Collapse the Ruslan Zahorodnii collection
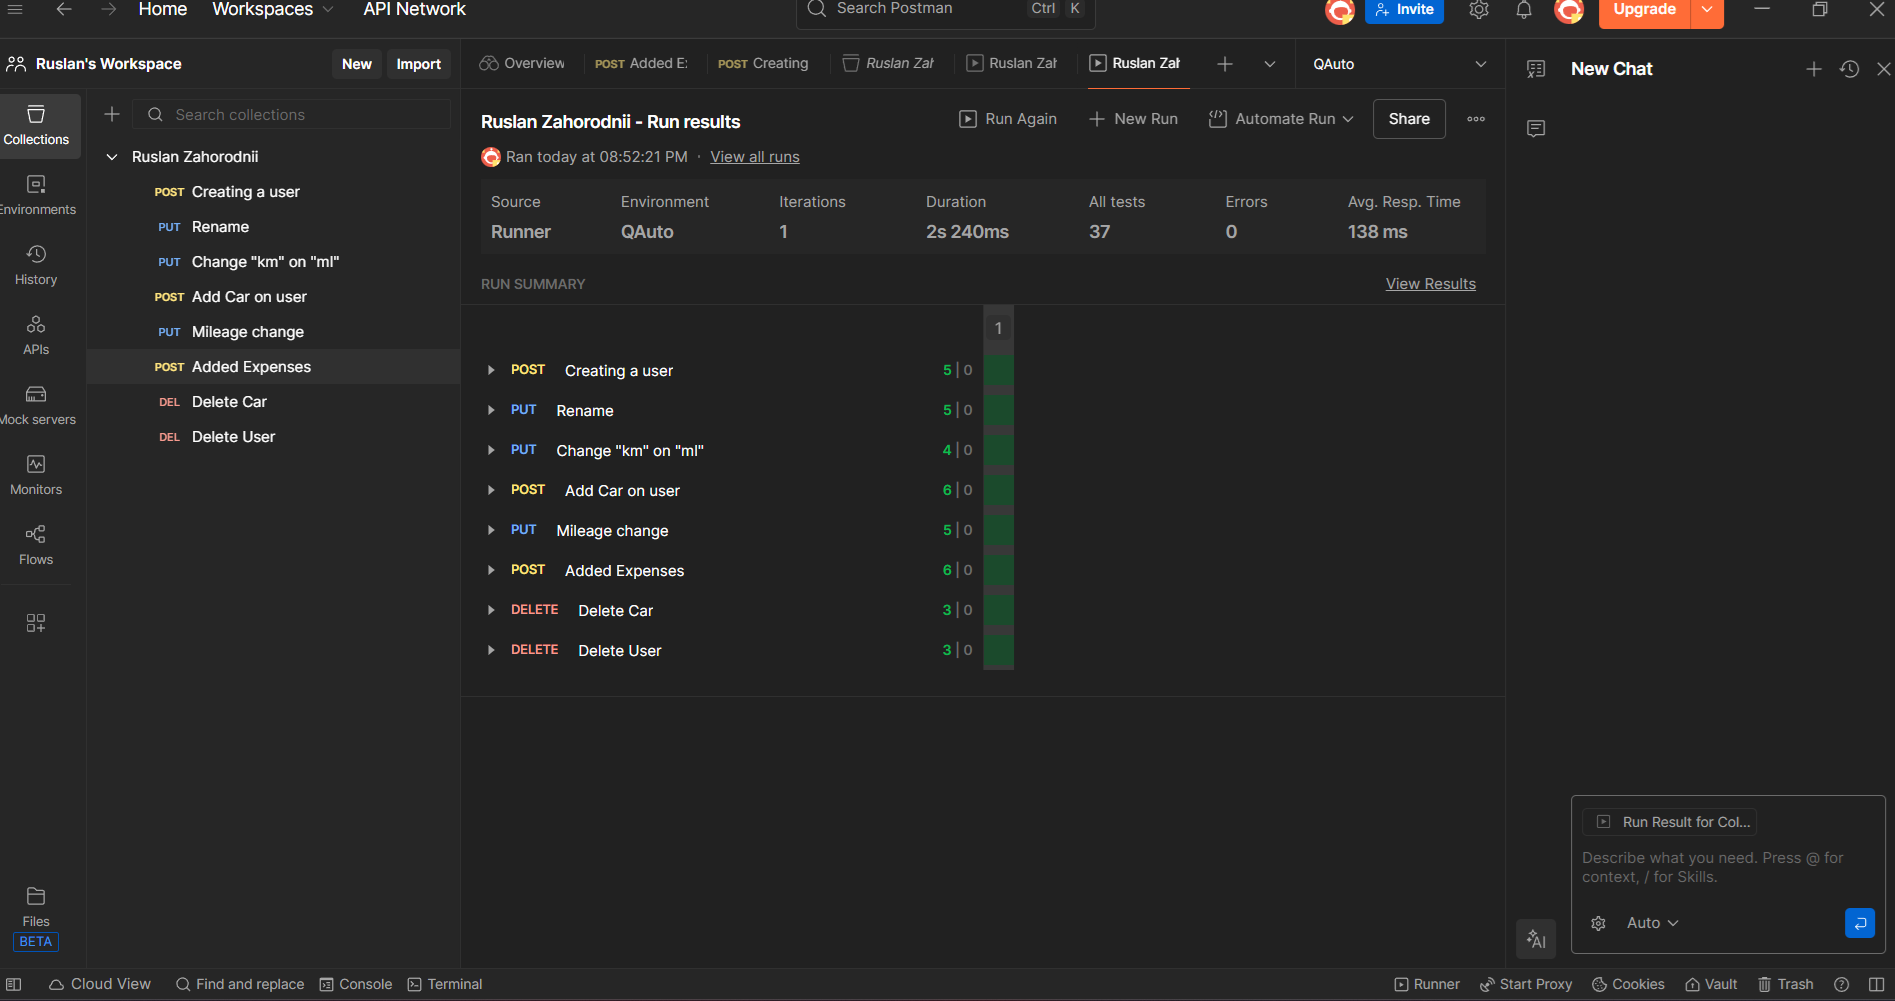 tap(112, 157)
